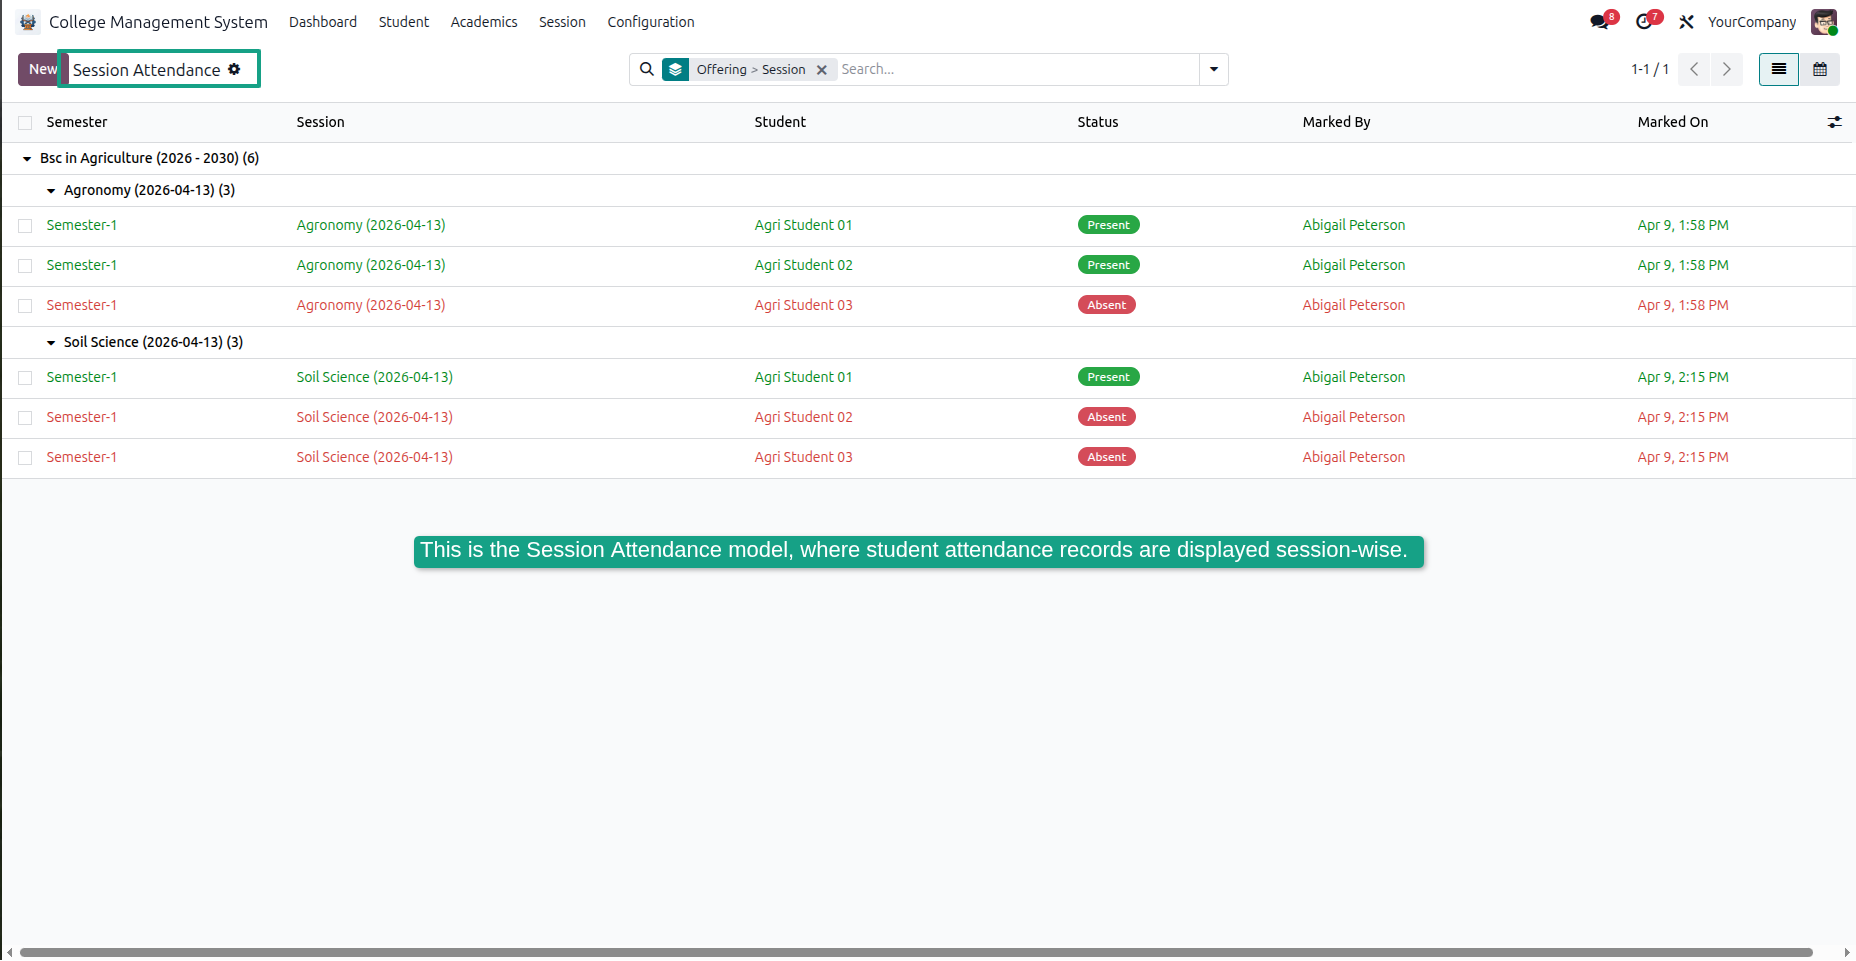Switch to list view
1856x961 pixels.
tap(1779, 69)
